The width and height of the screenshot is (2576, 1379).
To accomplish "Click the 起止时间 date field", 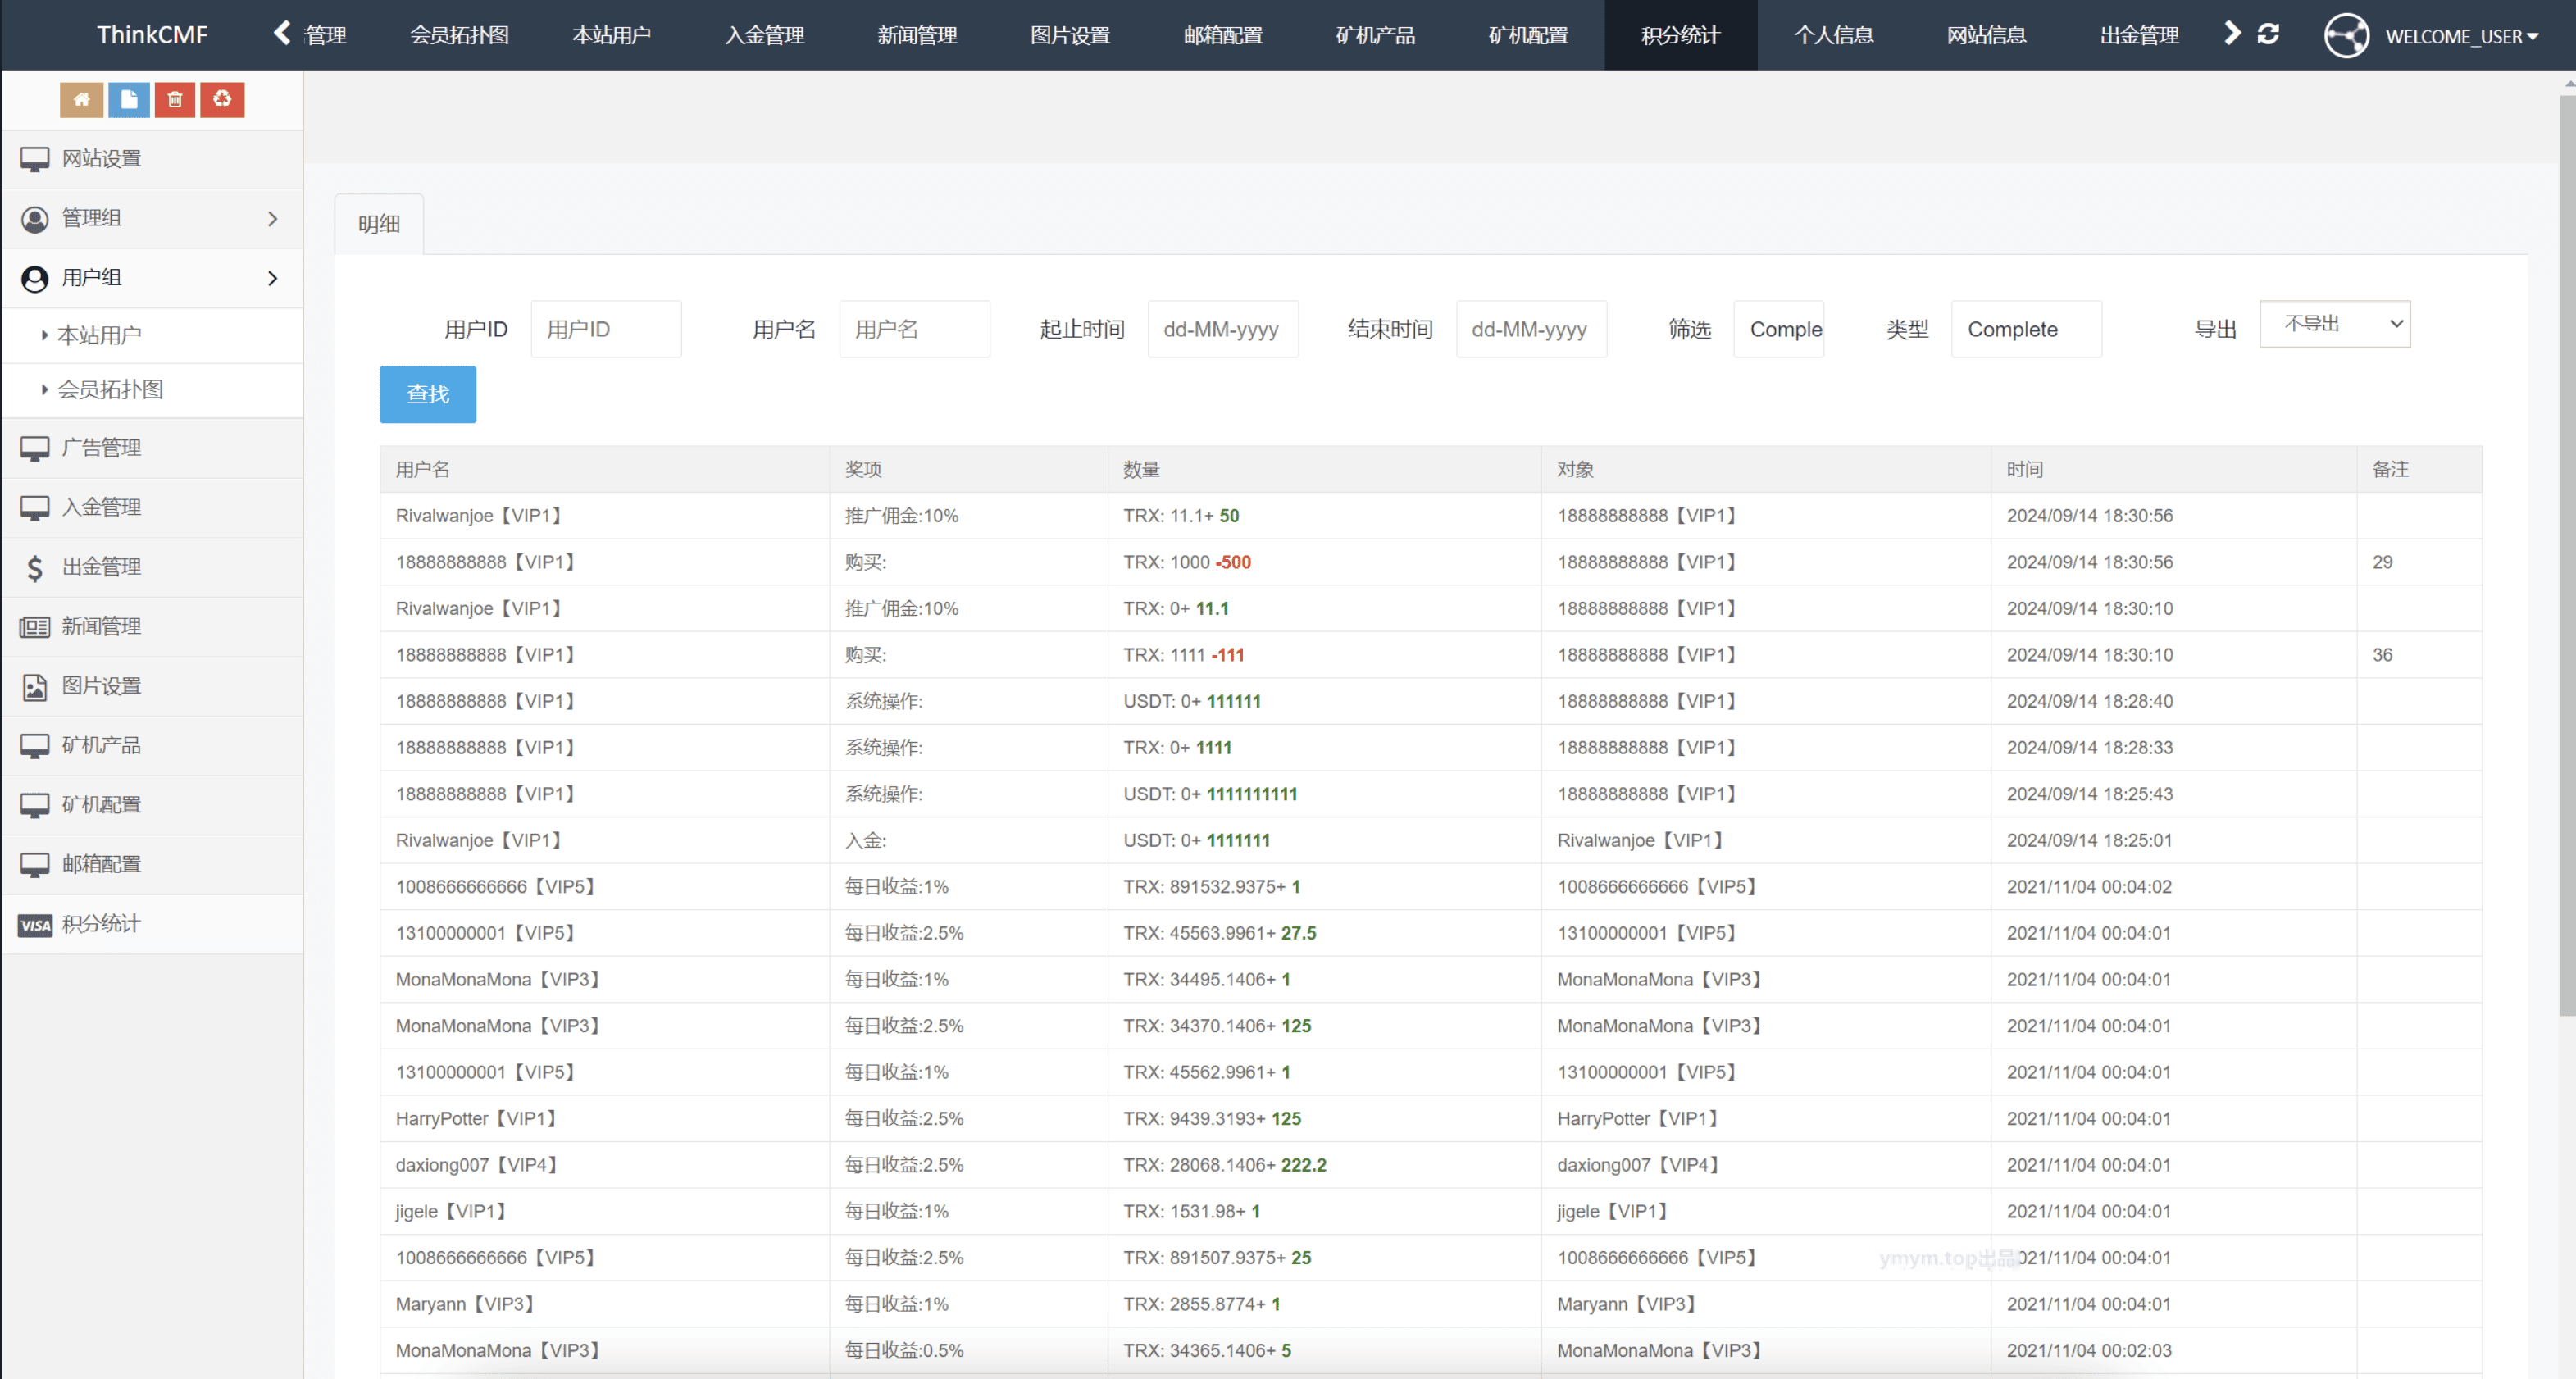I will [1223, 329].
